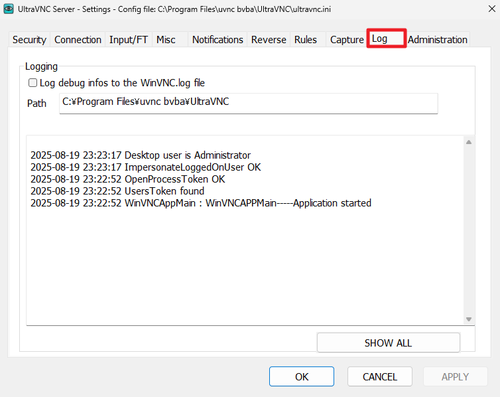Viewport: 500px width, 397px height.
Task: Open the Reverse tab
Action: (269, 40)
